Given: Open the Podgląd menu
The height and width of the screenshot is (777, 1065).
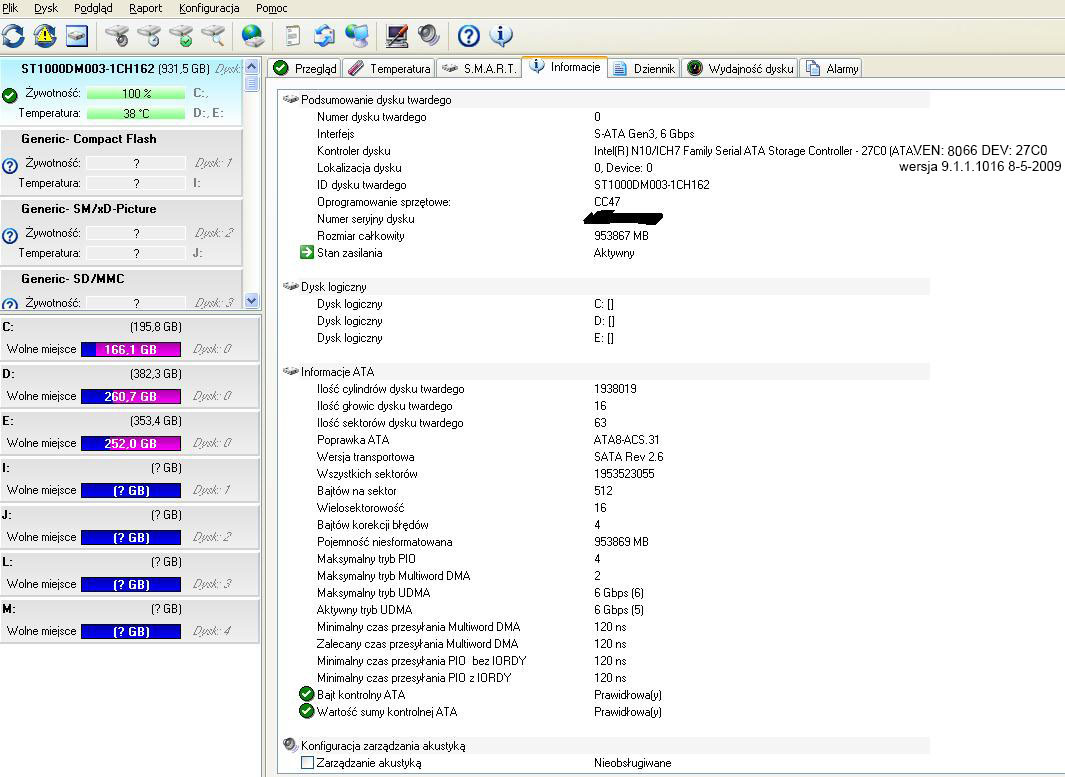Looking at the screenshot, I should (x=93, y=8).
